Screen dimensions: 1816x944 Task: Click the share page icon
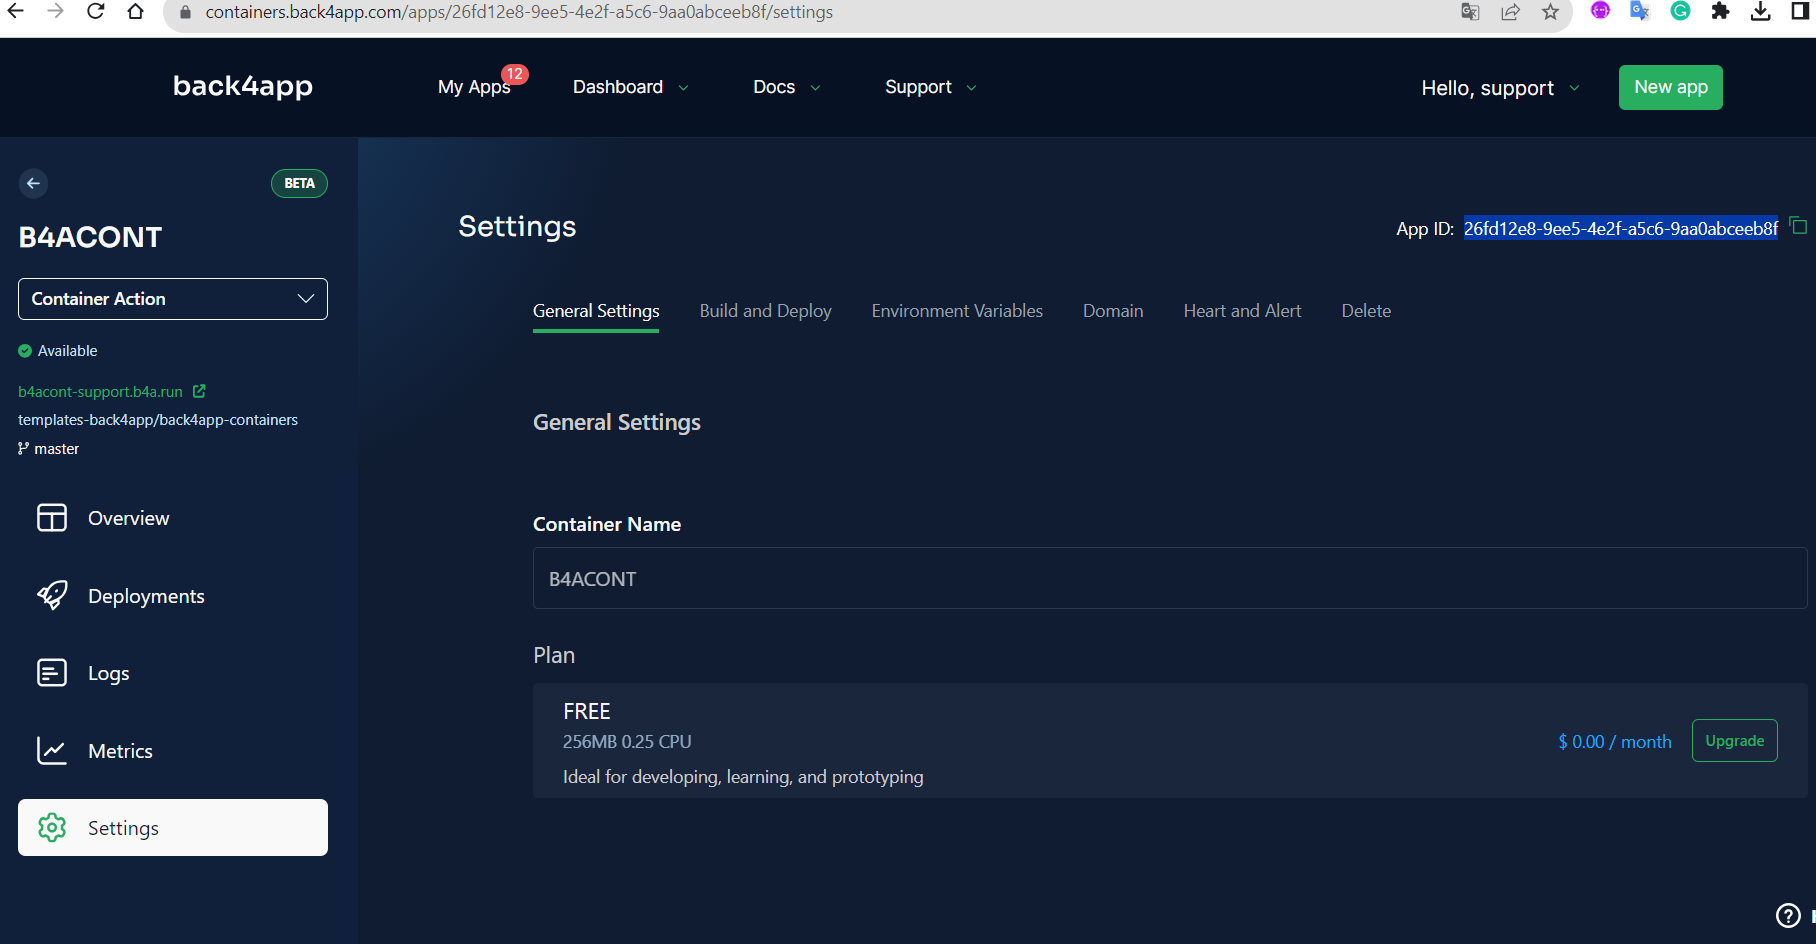(x=1510, y=12)
